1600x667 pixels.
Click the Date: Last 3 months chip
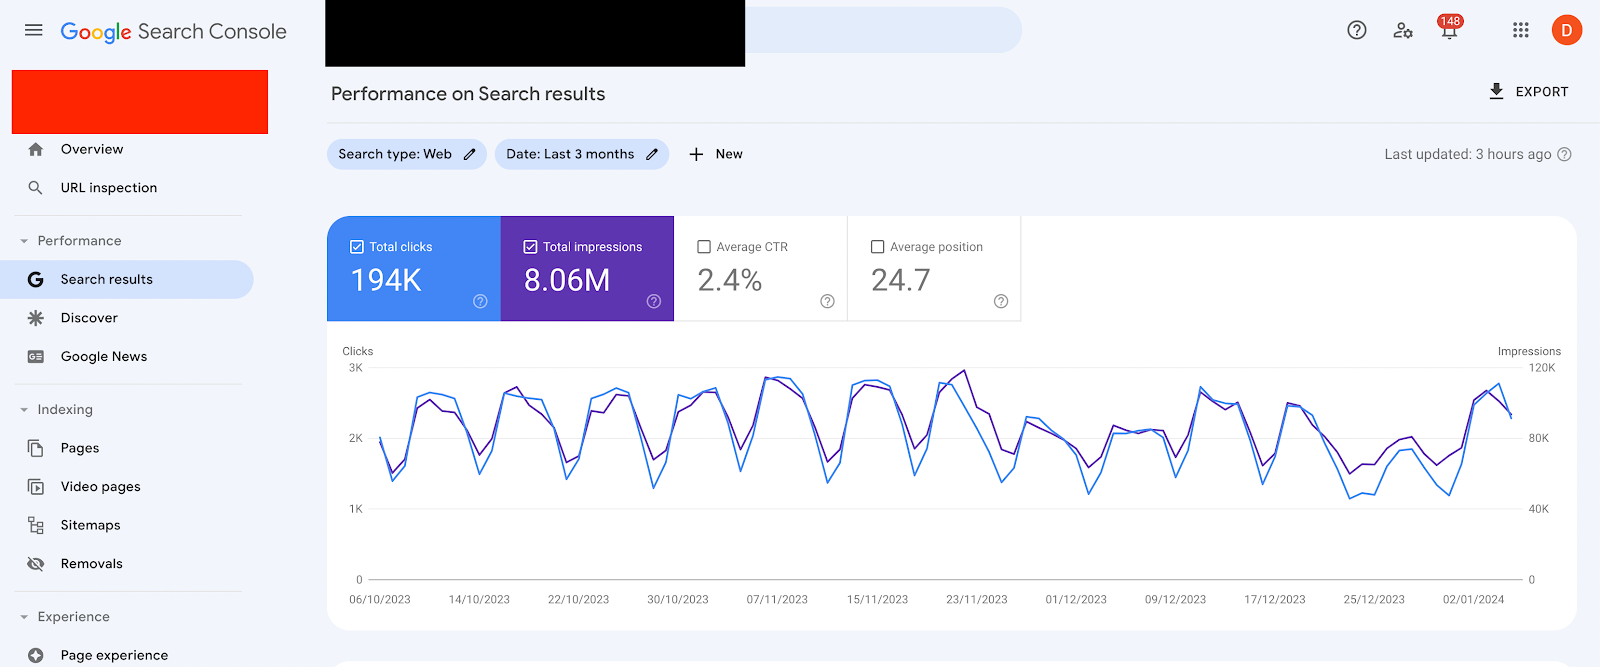[581, 154]
